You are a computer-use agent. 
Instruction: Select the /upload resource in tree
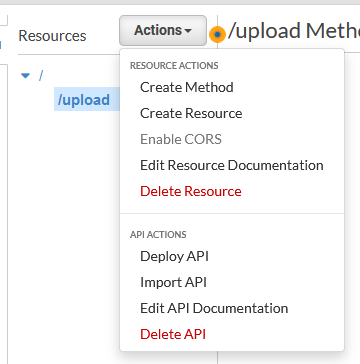[84, 99]
